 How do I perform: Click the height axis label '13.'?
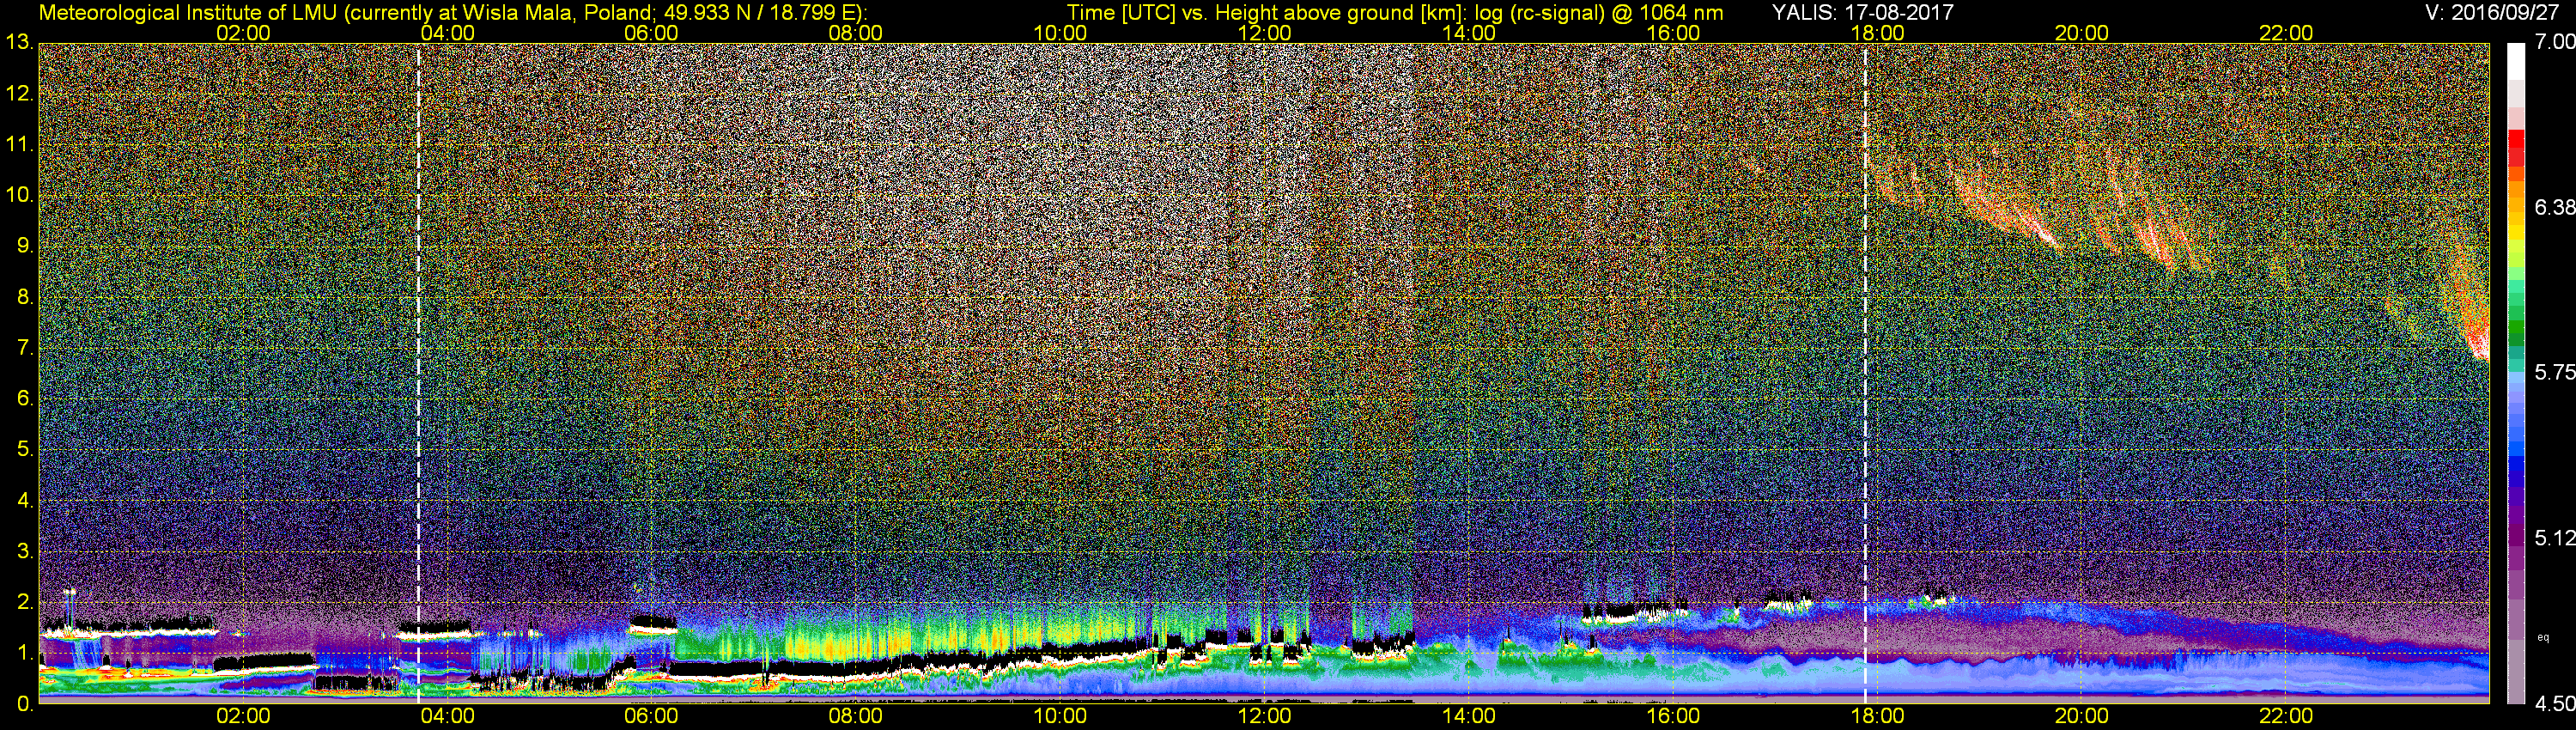(19, 43)
